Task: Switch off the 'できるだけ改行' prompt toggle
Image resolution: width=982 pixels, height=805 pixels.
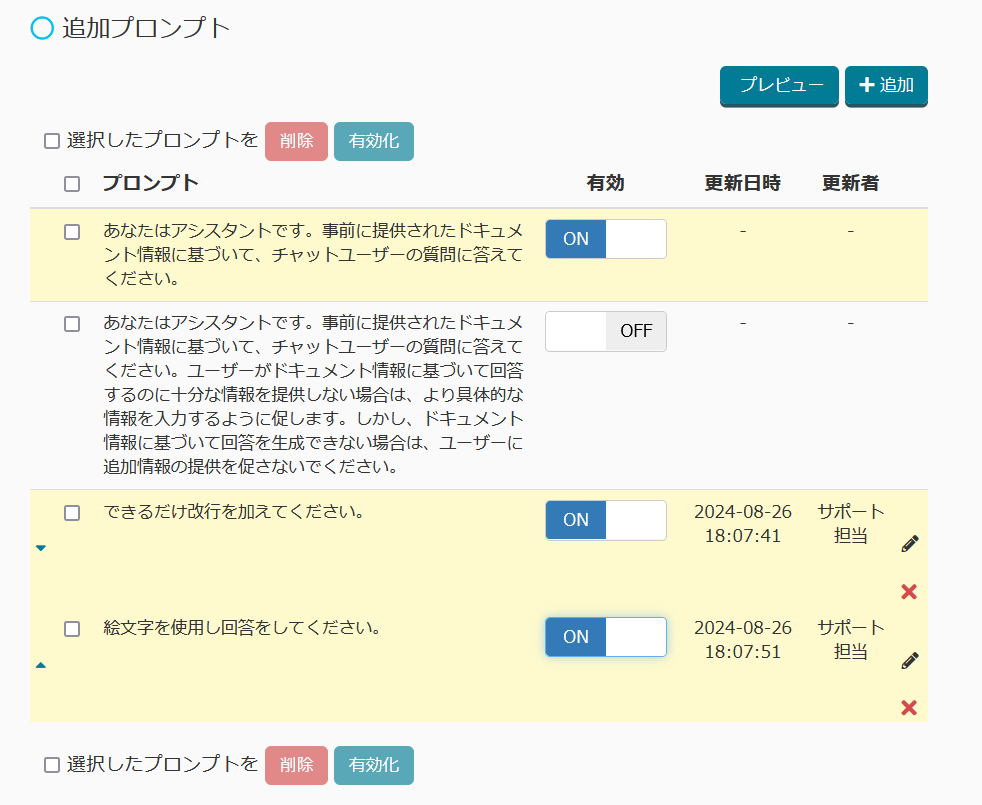Action: click(605, 520)
